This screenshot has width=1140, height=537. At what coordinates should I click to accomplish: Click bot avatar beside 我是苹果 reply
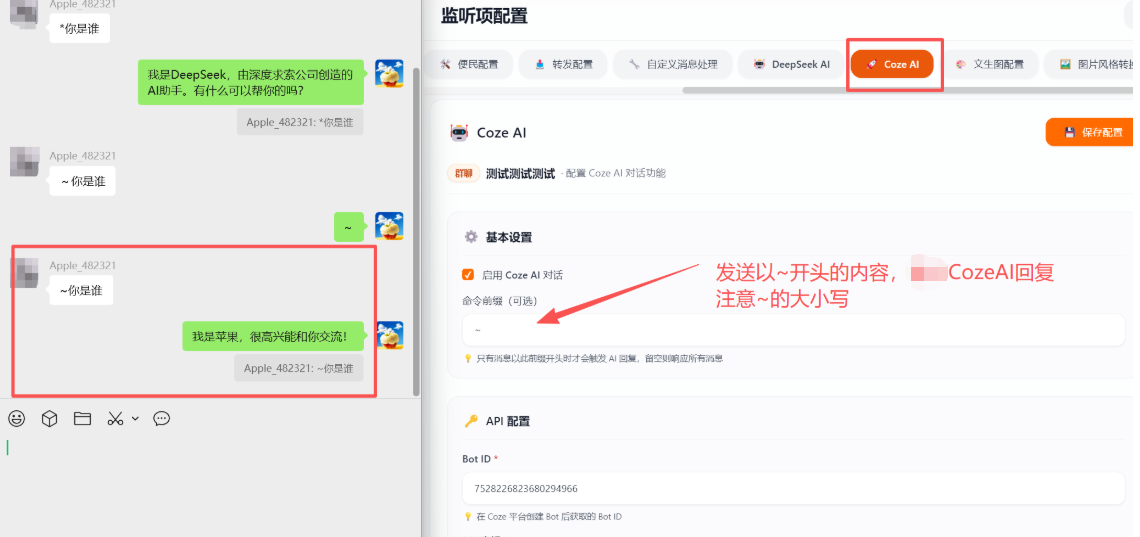pyautogui.click(x=389, y=335)
